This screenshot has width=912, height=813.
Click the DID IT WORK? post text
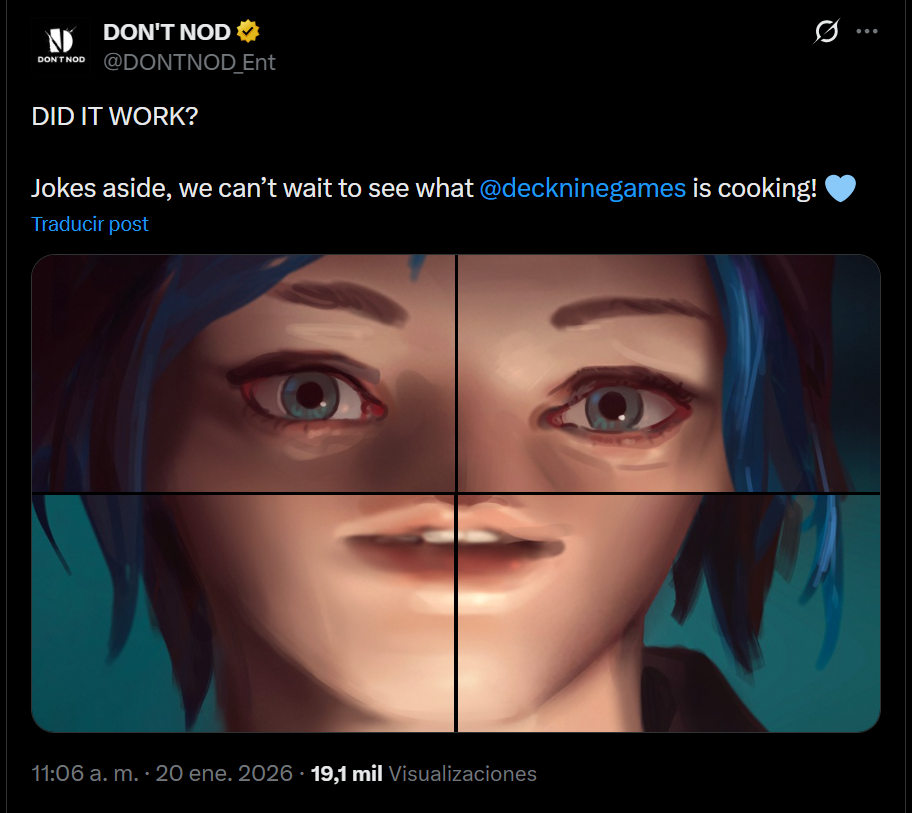pos(115,116)
